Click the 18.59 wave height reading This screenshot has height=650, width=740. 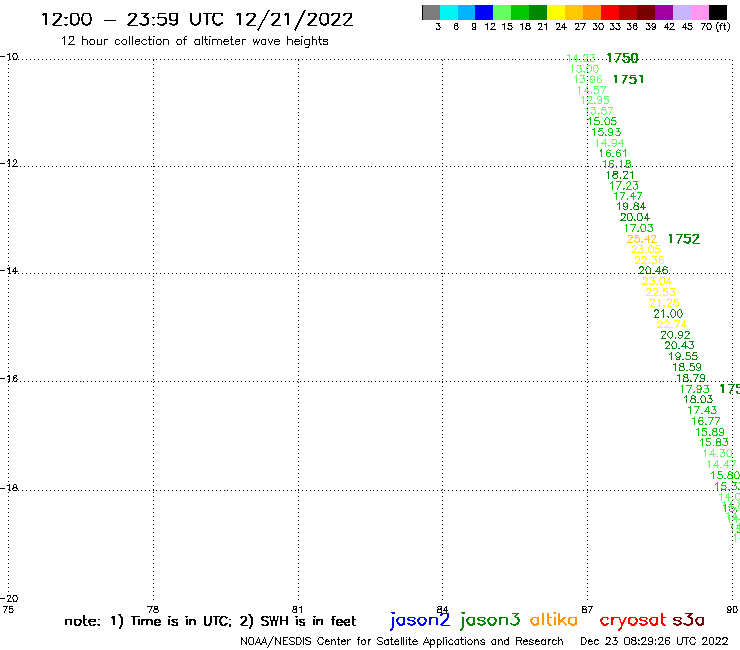coord(687,367)
